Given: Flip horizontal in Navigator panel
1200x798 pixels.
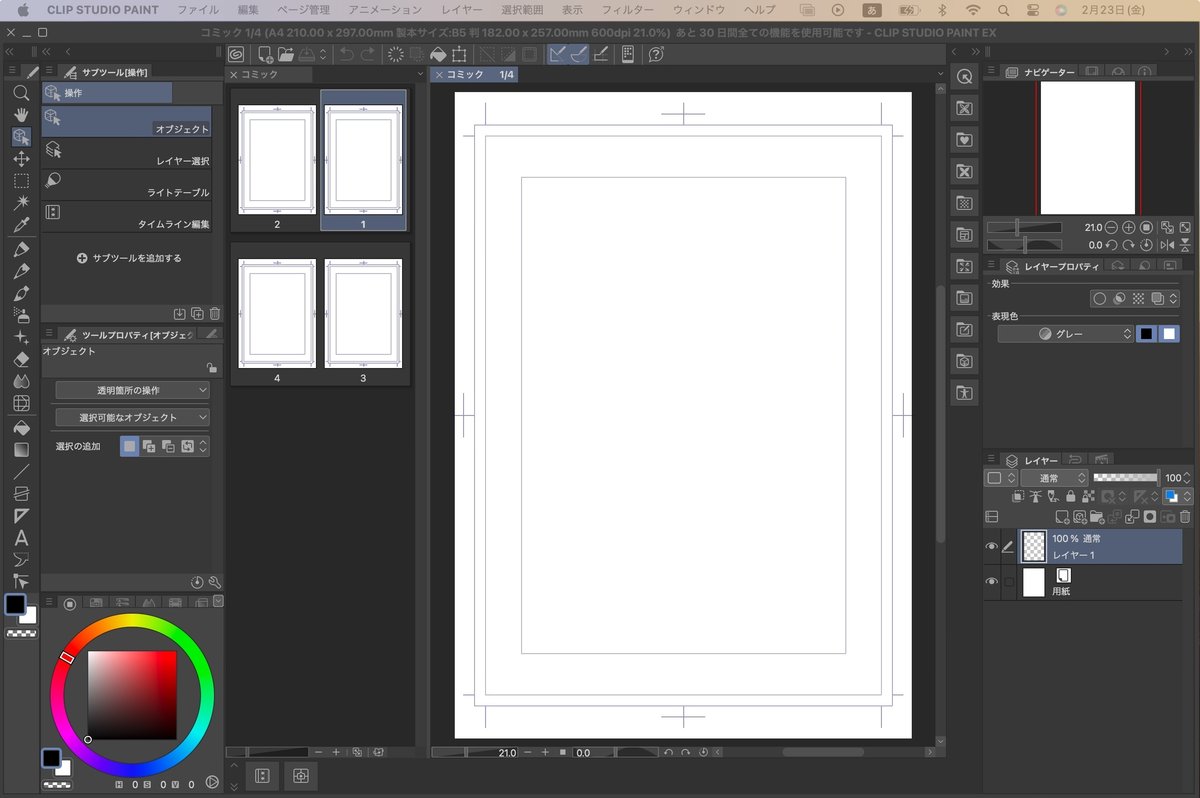Looking at the screenshot, I should tap(1167, 245).
